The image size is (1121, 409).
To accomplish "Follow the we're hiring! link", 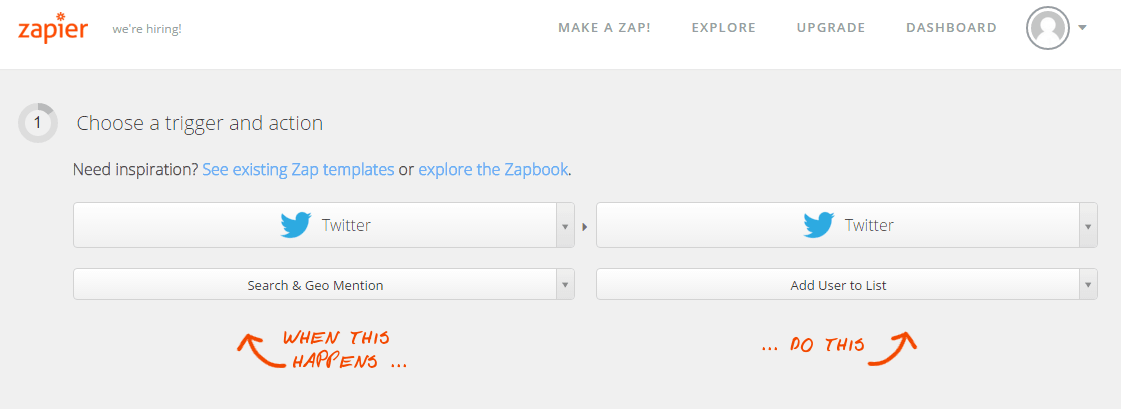I will [147, 29].
